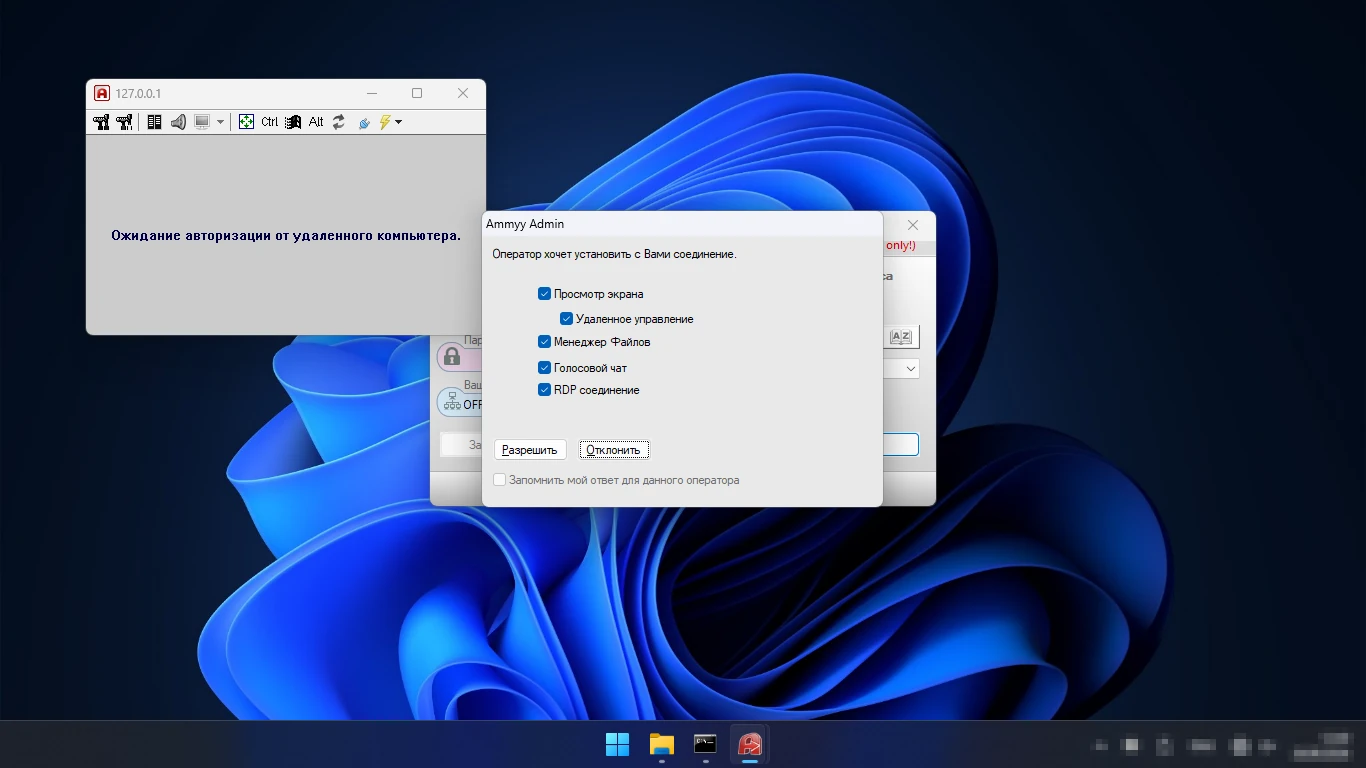
Task: Click the settings icon directly left of File Manager icon
Action: (x=124, y=122)
